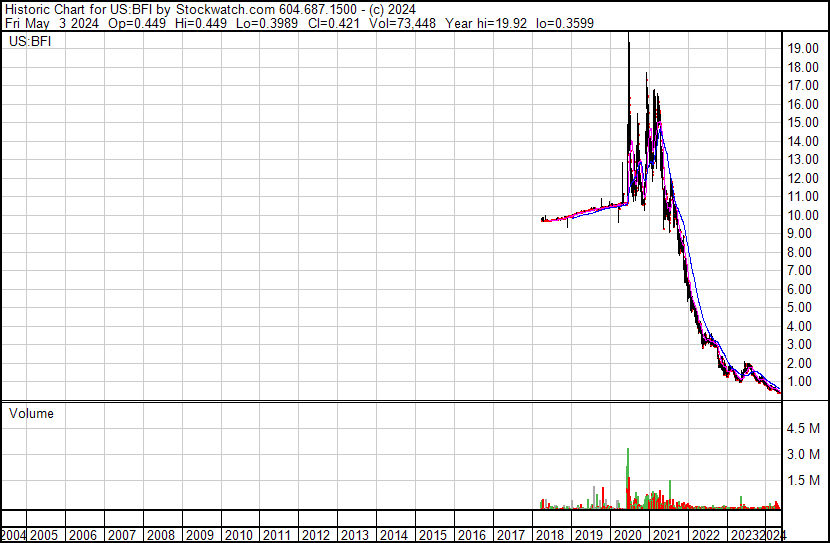Click the Volume panel label

[x=31, y=413]
